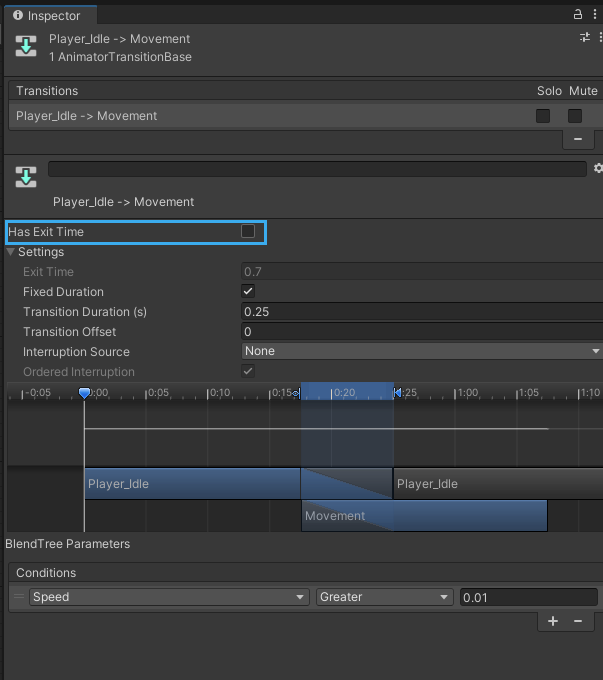Open the Inspector panel three-dot menu
603x680 pixels.
point(595,15)
